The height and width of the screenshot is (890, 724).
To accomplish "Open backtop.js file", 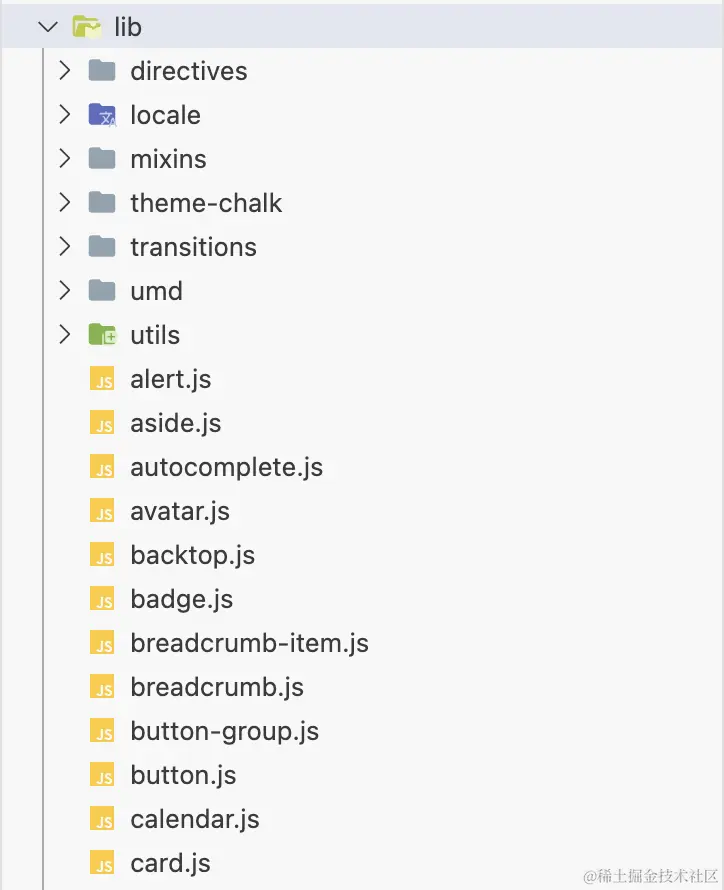I will click(192, 556).
